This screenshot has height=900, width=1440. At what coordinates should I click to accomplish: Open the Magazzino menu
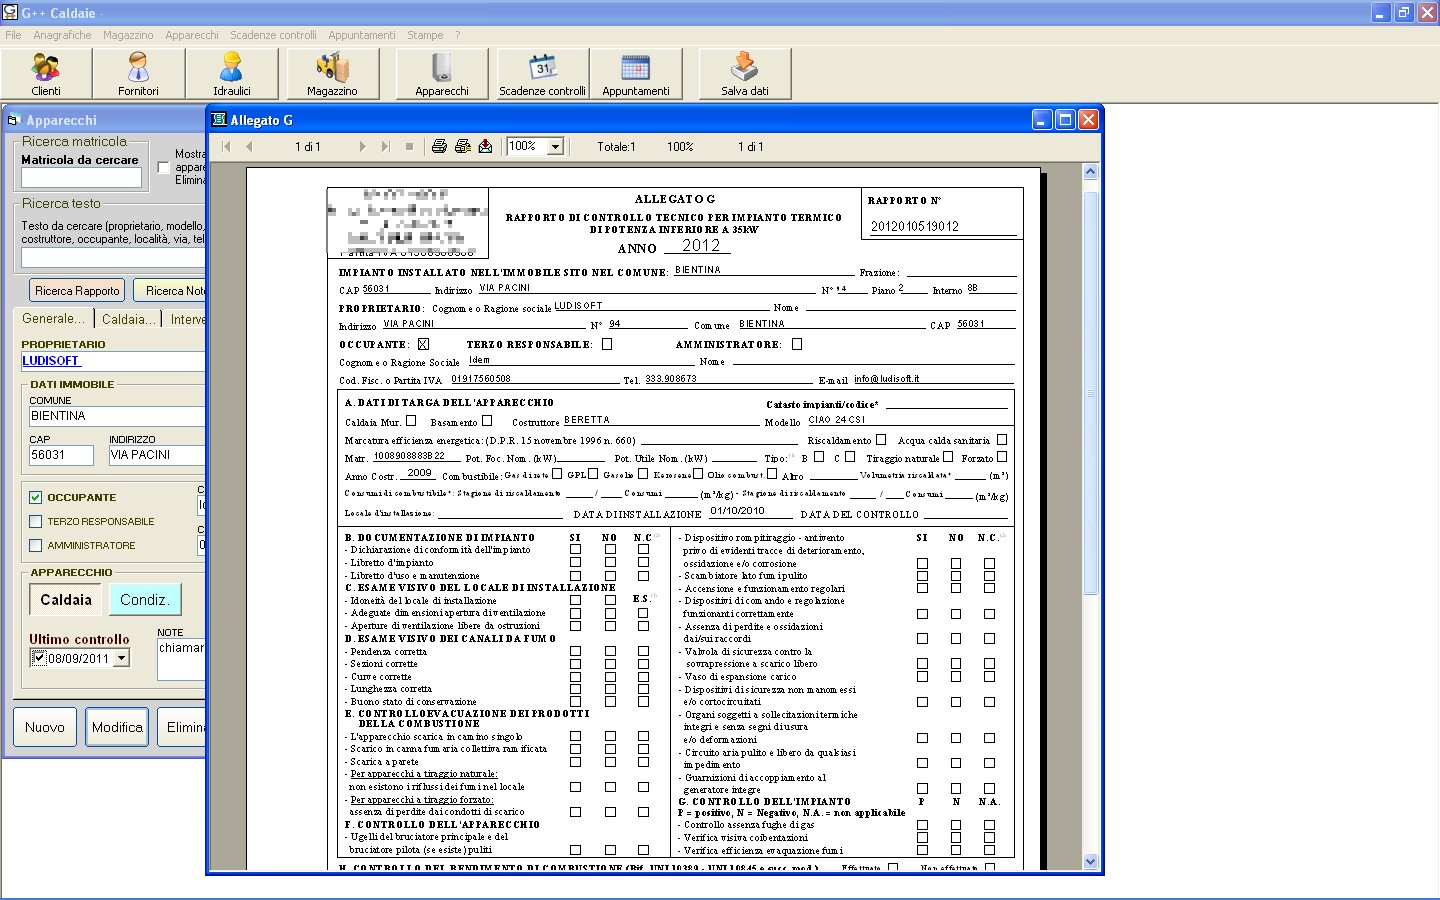pos(128,35)
